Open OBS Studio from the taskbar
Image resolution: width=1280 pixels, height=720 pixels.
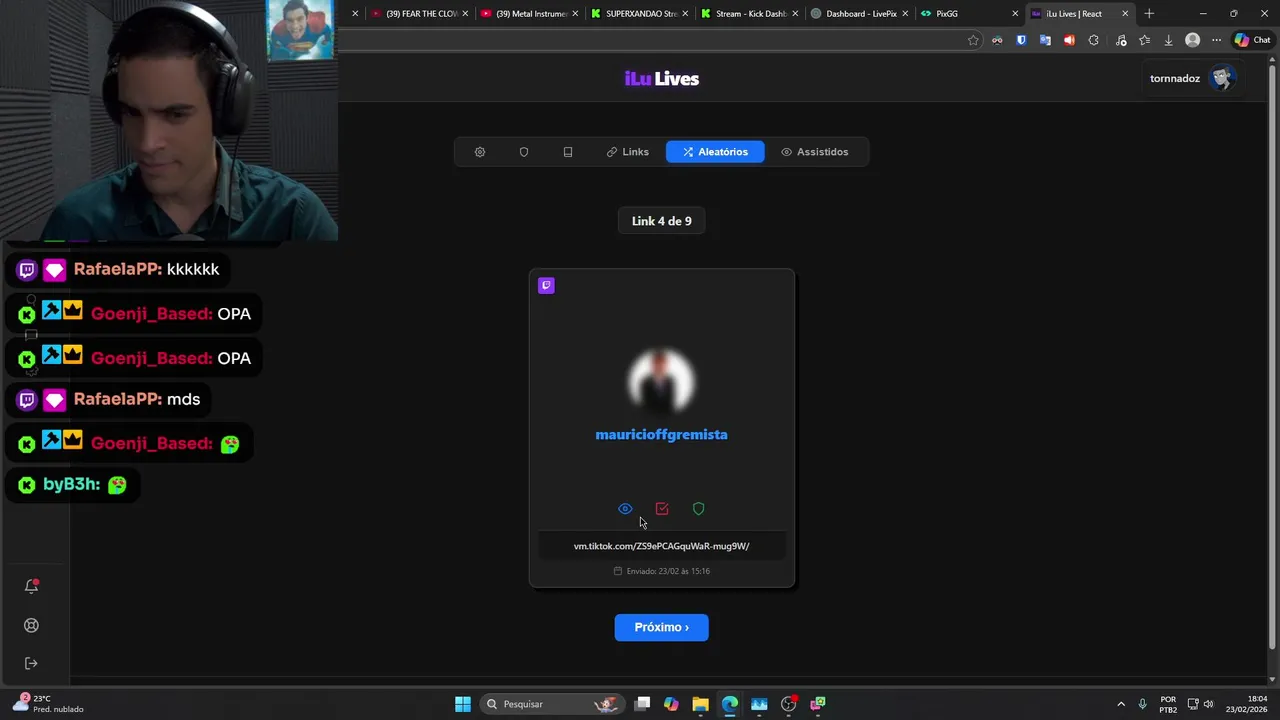point(788,704)
